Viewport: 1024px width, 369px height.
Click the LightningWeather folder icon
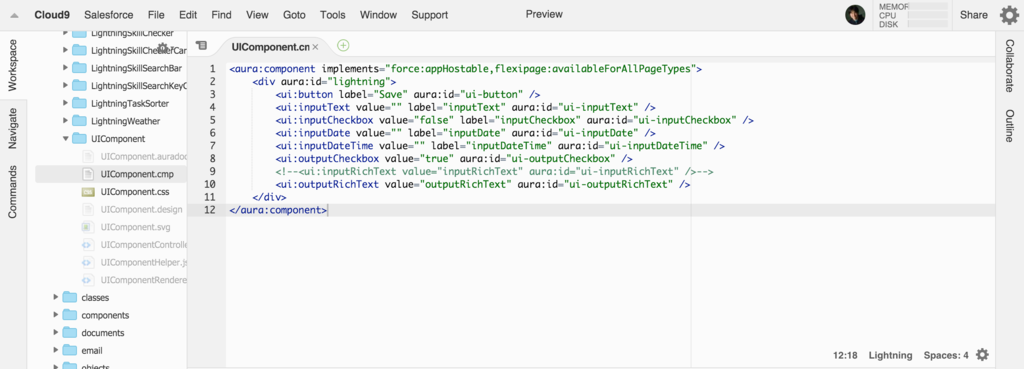79,121
